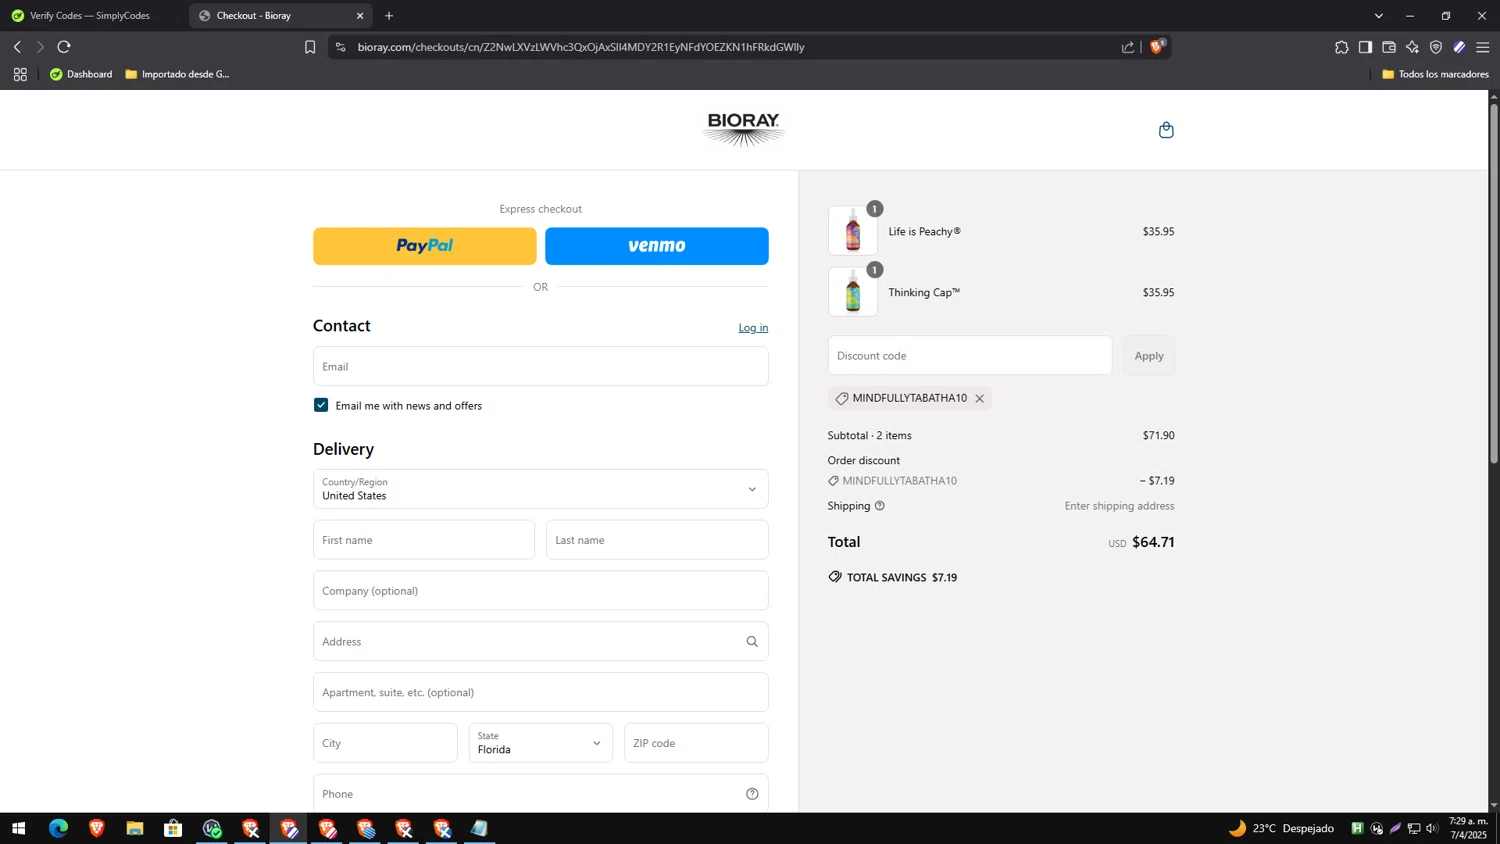Click Thinking Cap product thumbnail
Viewport: 1500px width, 844px height.
[853, 292]
